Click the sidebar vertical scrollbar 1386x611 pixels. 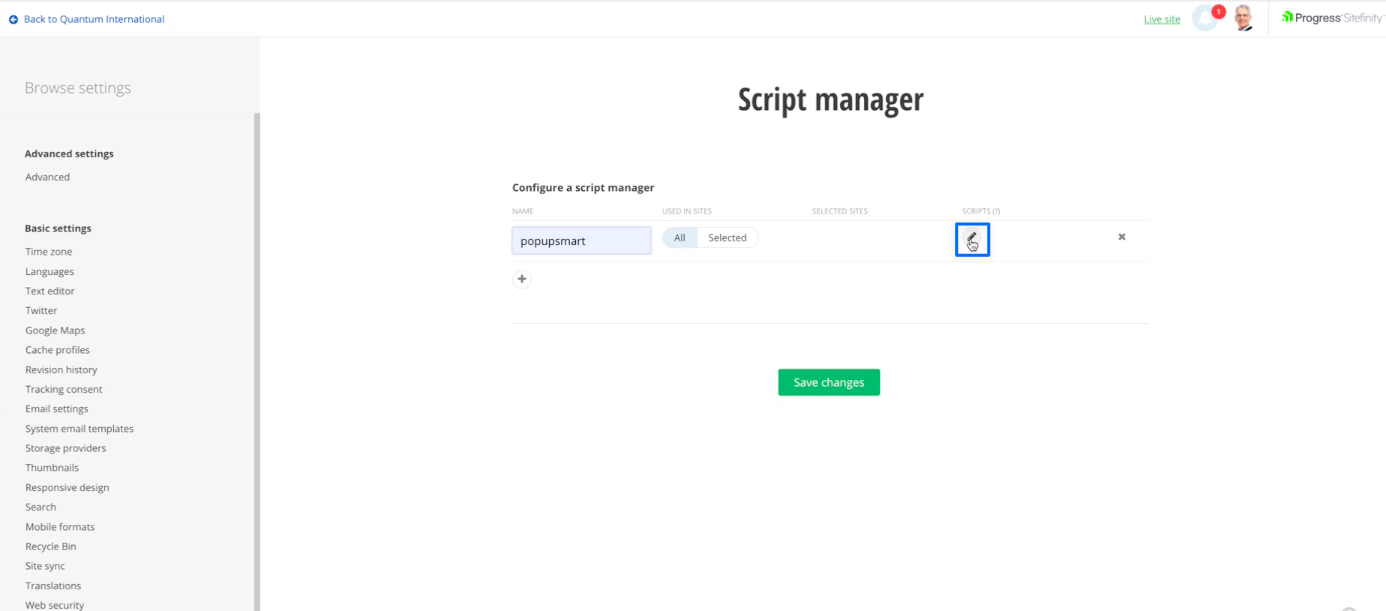pyautogui.click(x=257, y=361)
